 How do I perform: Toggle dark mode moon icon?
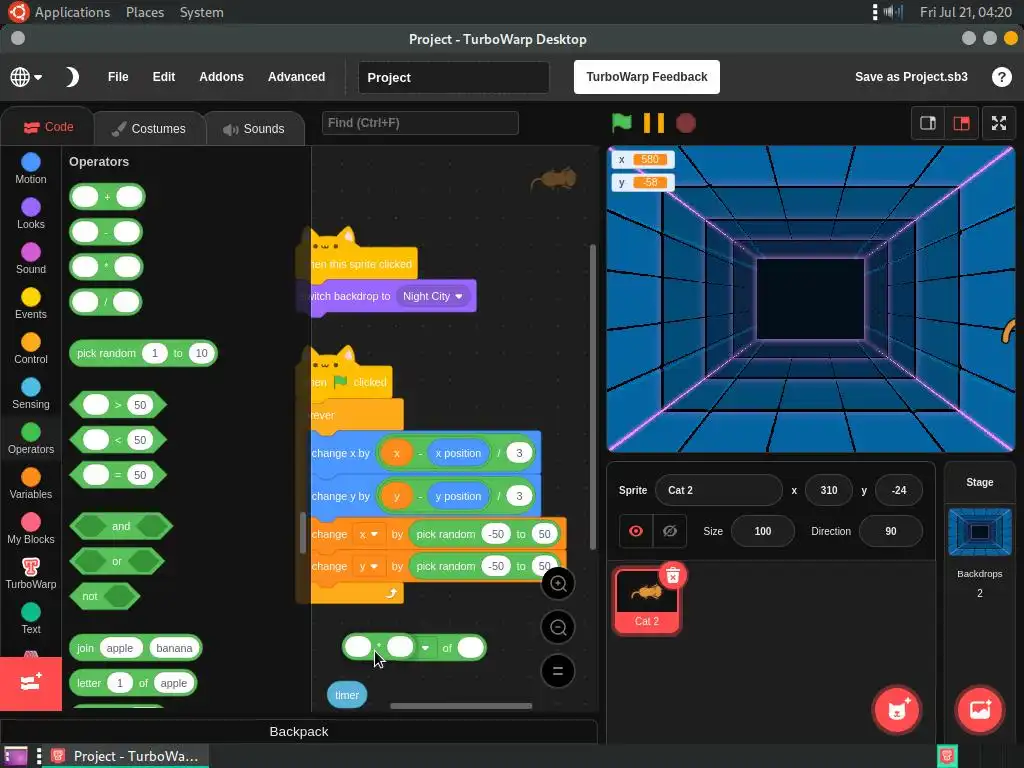coord(72,77)
